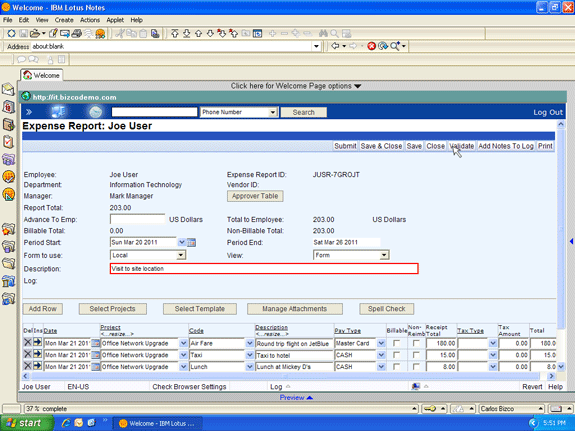This screenshot has width=575, height=431.
Task: Open the Period Start date dropdown arrow
Action: [x=182, y=242]
